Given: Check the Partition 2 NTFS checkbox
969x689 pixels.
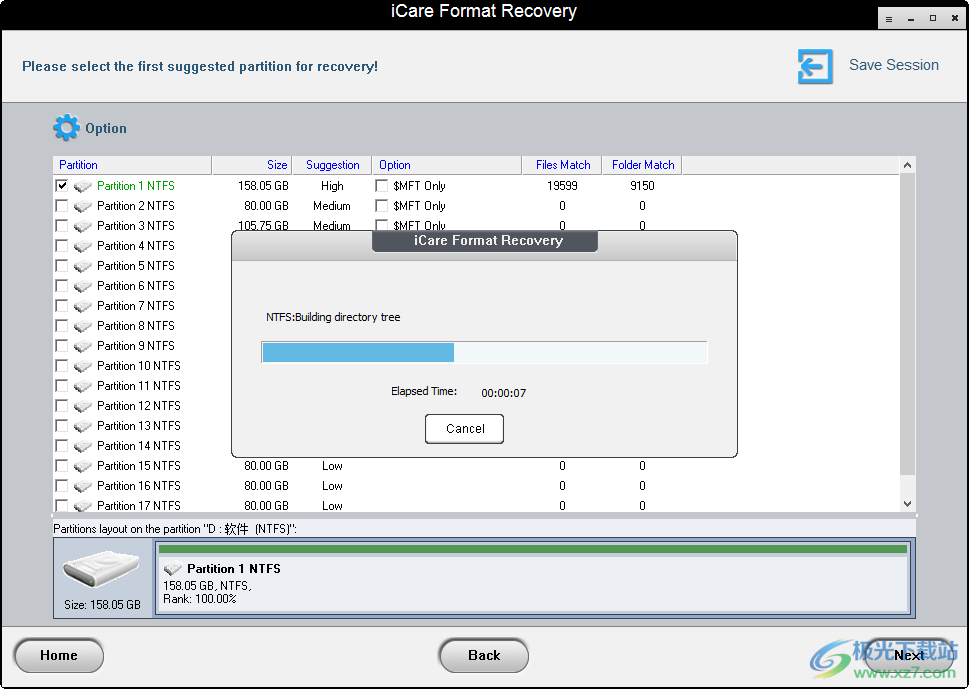Looking at the screenshot, I should tap(62, 205).
